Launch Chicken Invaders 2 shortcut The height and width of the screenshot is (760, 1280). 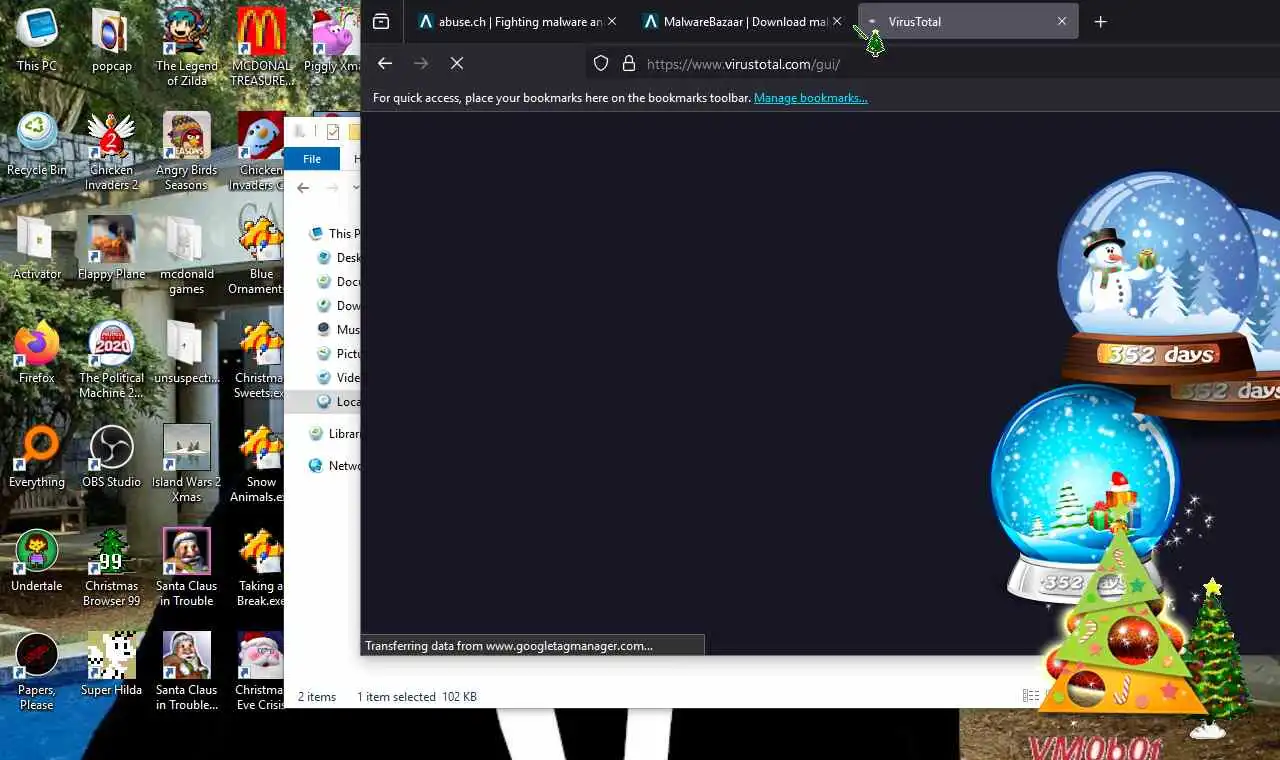pos(111,151)
